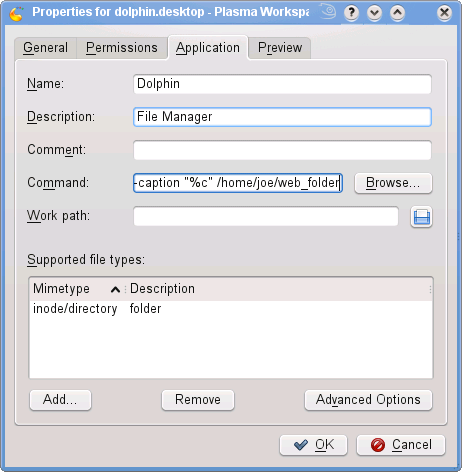This screenshot has height=472, width=462.
Task: Open the Permissions tab
Action: point(122,48)
